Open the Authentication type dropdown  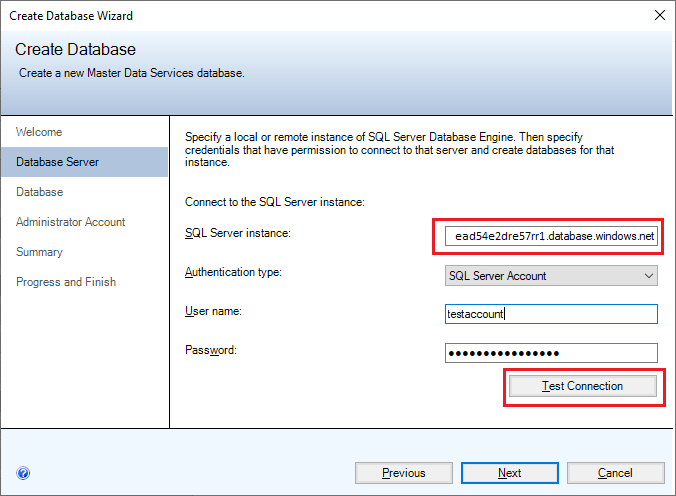551,275
